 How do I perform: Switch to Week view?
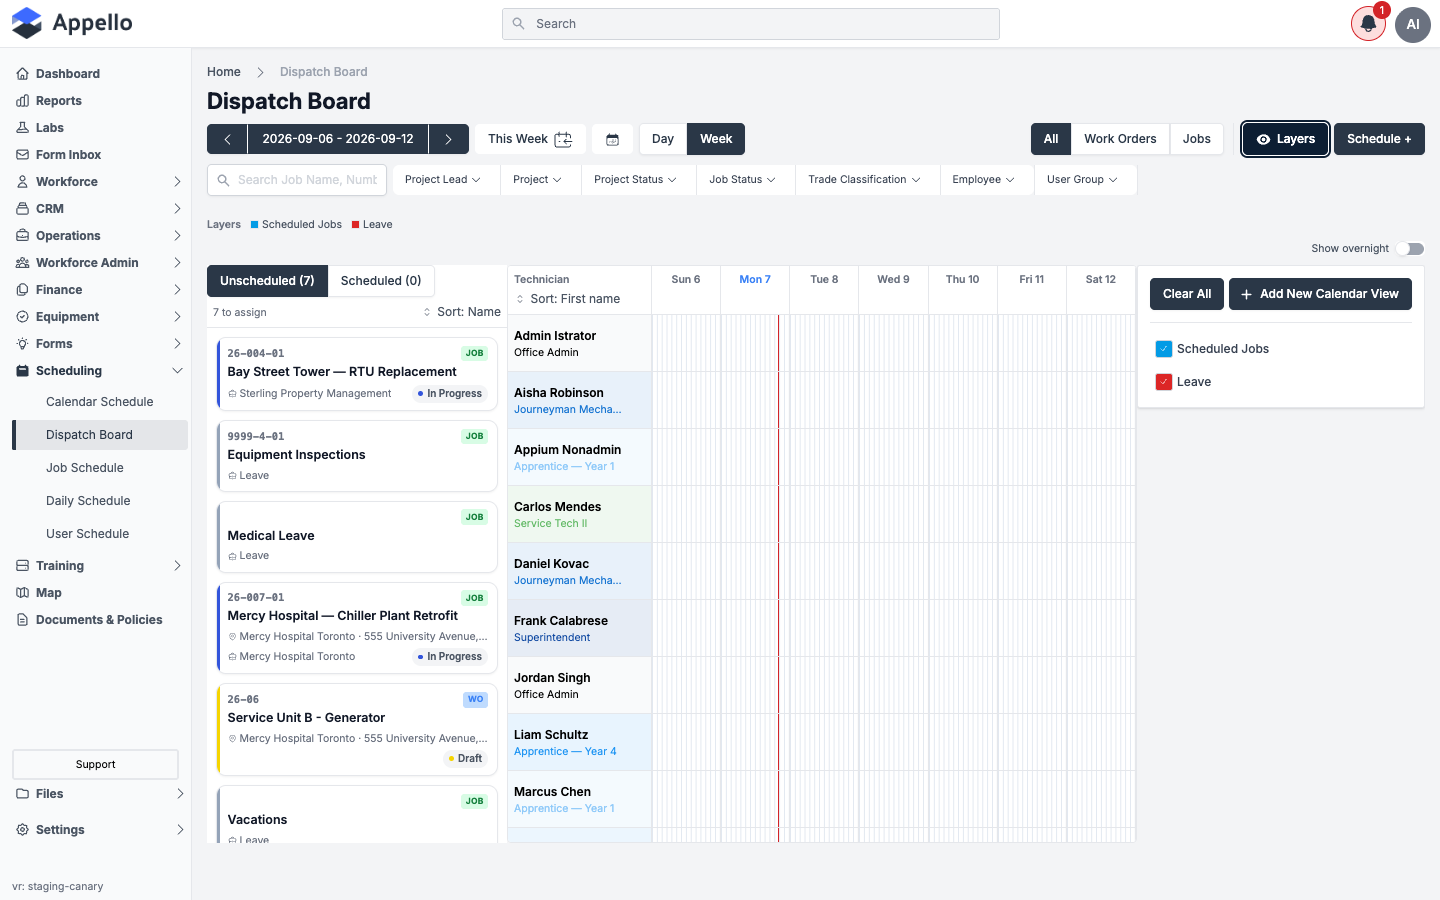point(716,139)
